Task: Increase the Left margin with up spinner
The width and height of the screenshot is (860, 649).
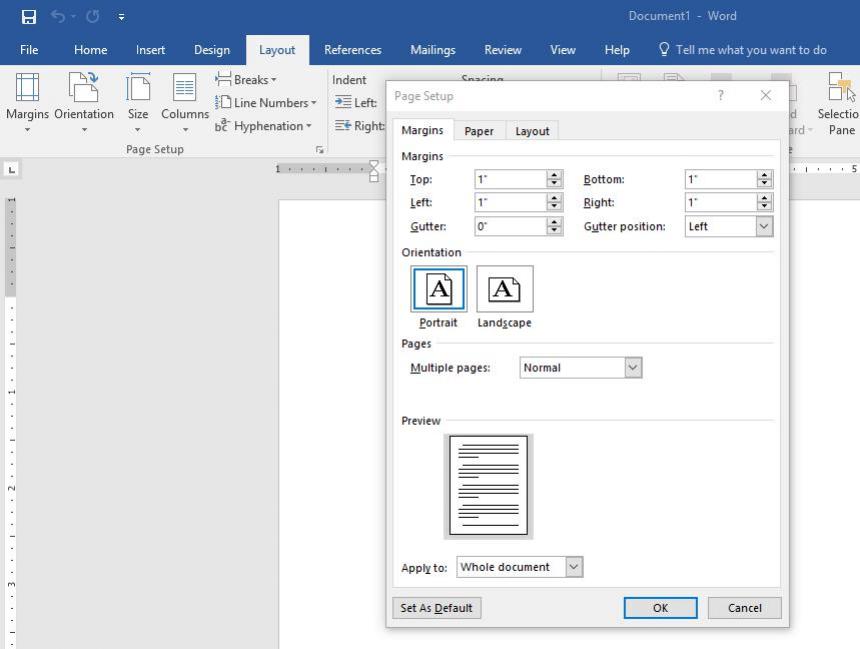Action: pyautogui.click(x=555, y=198)
